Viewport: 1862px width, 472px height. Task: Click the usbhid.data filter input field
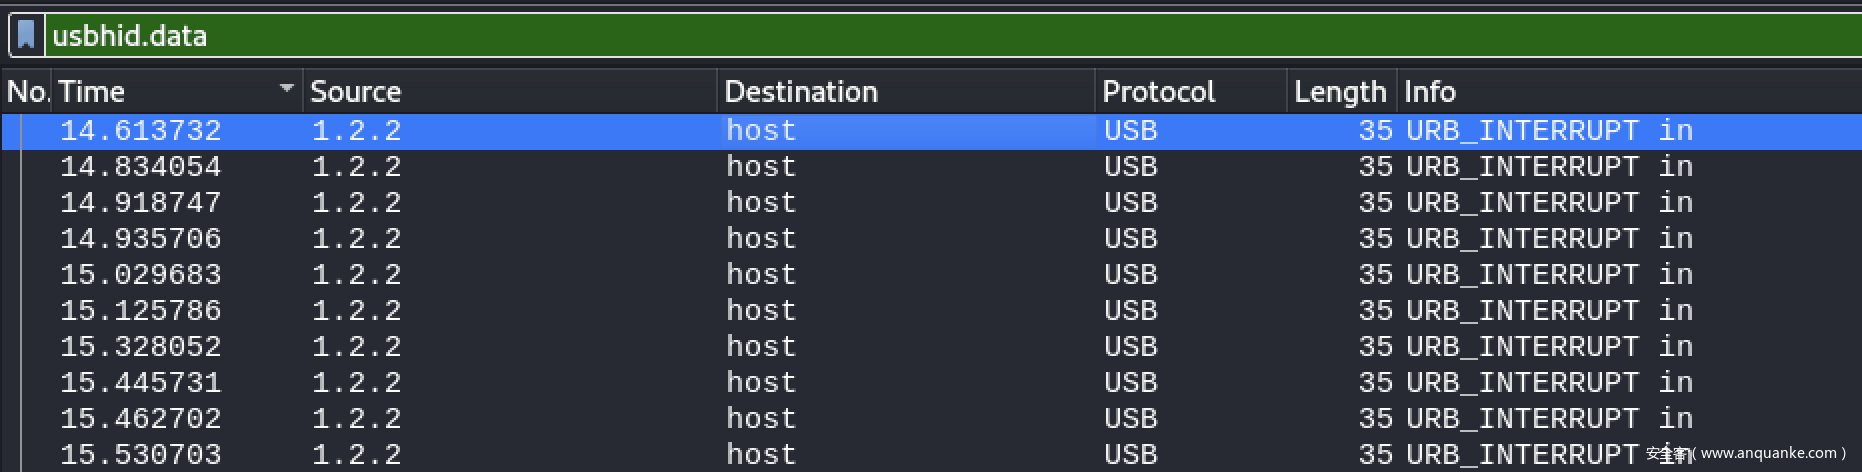pos(900,36)
